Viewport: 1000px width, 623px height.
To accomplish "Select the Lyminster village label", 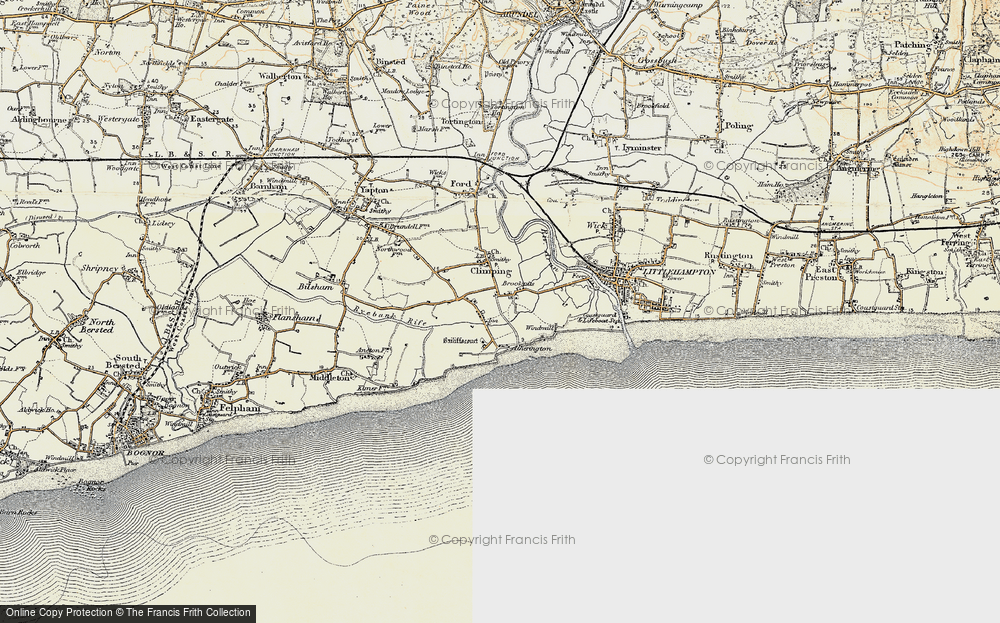I will (642, 147).
